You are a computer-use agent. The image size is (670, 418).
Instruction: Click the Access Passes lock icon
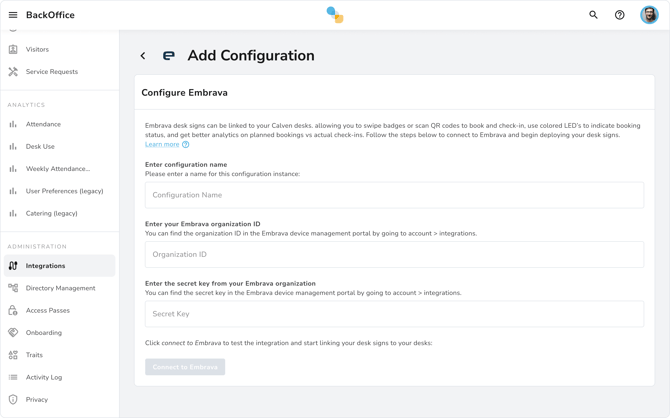[13, 310]
